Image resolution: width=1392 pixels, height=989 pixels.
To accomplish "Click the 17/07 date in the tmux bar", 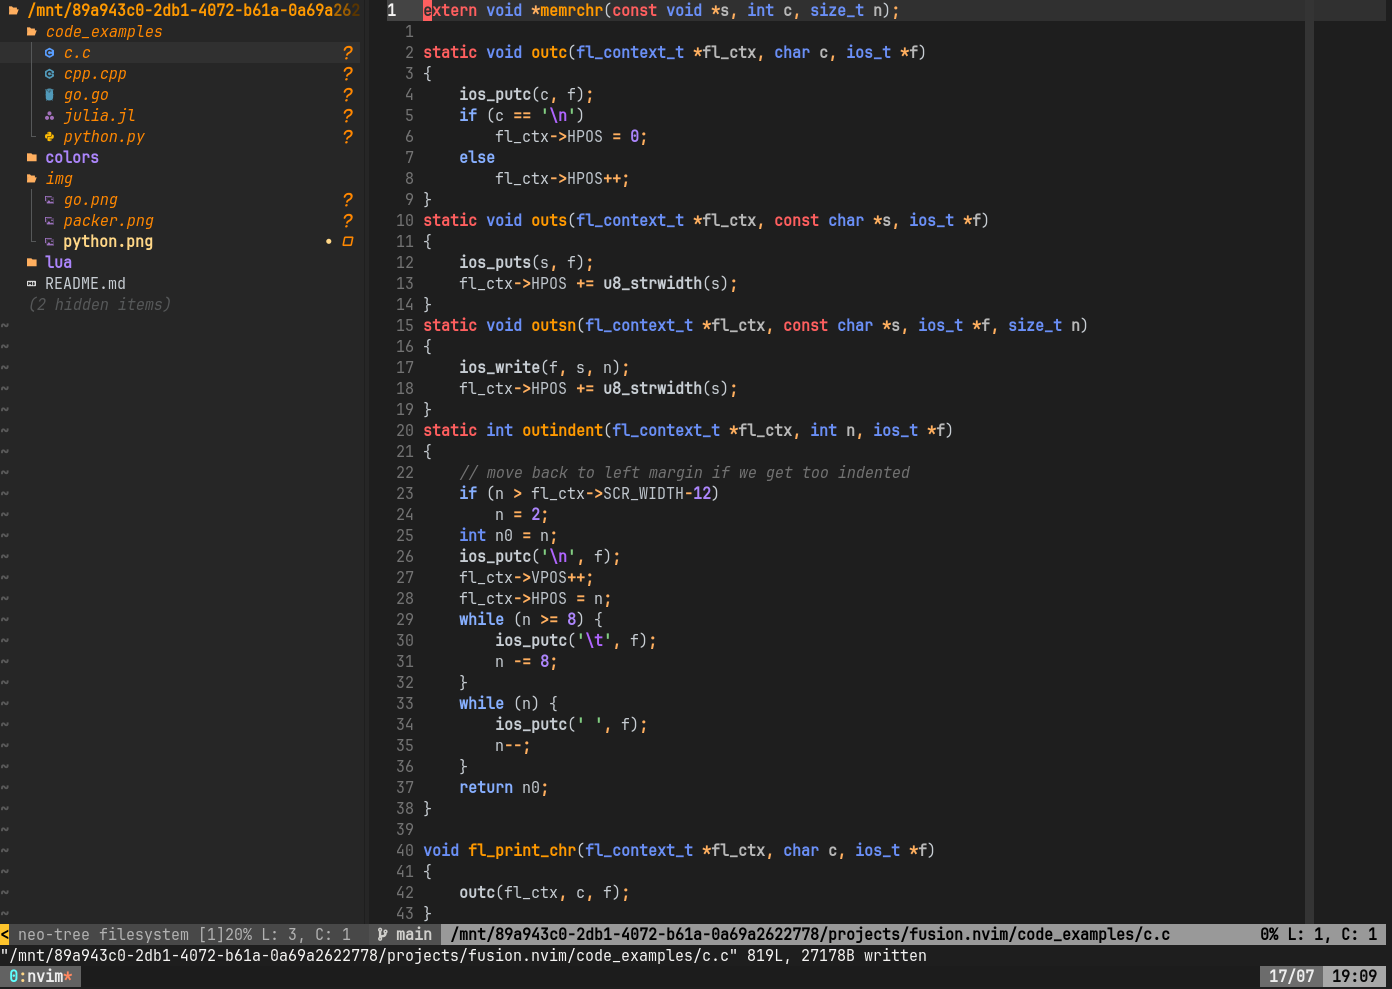I will point(1292,976).
